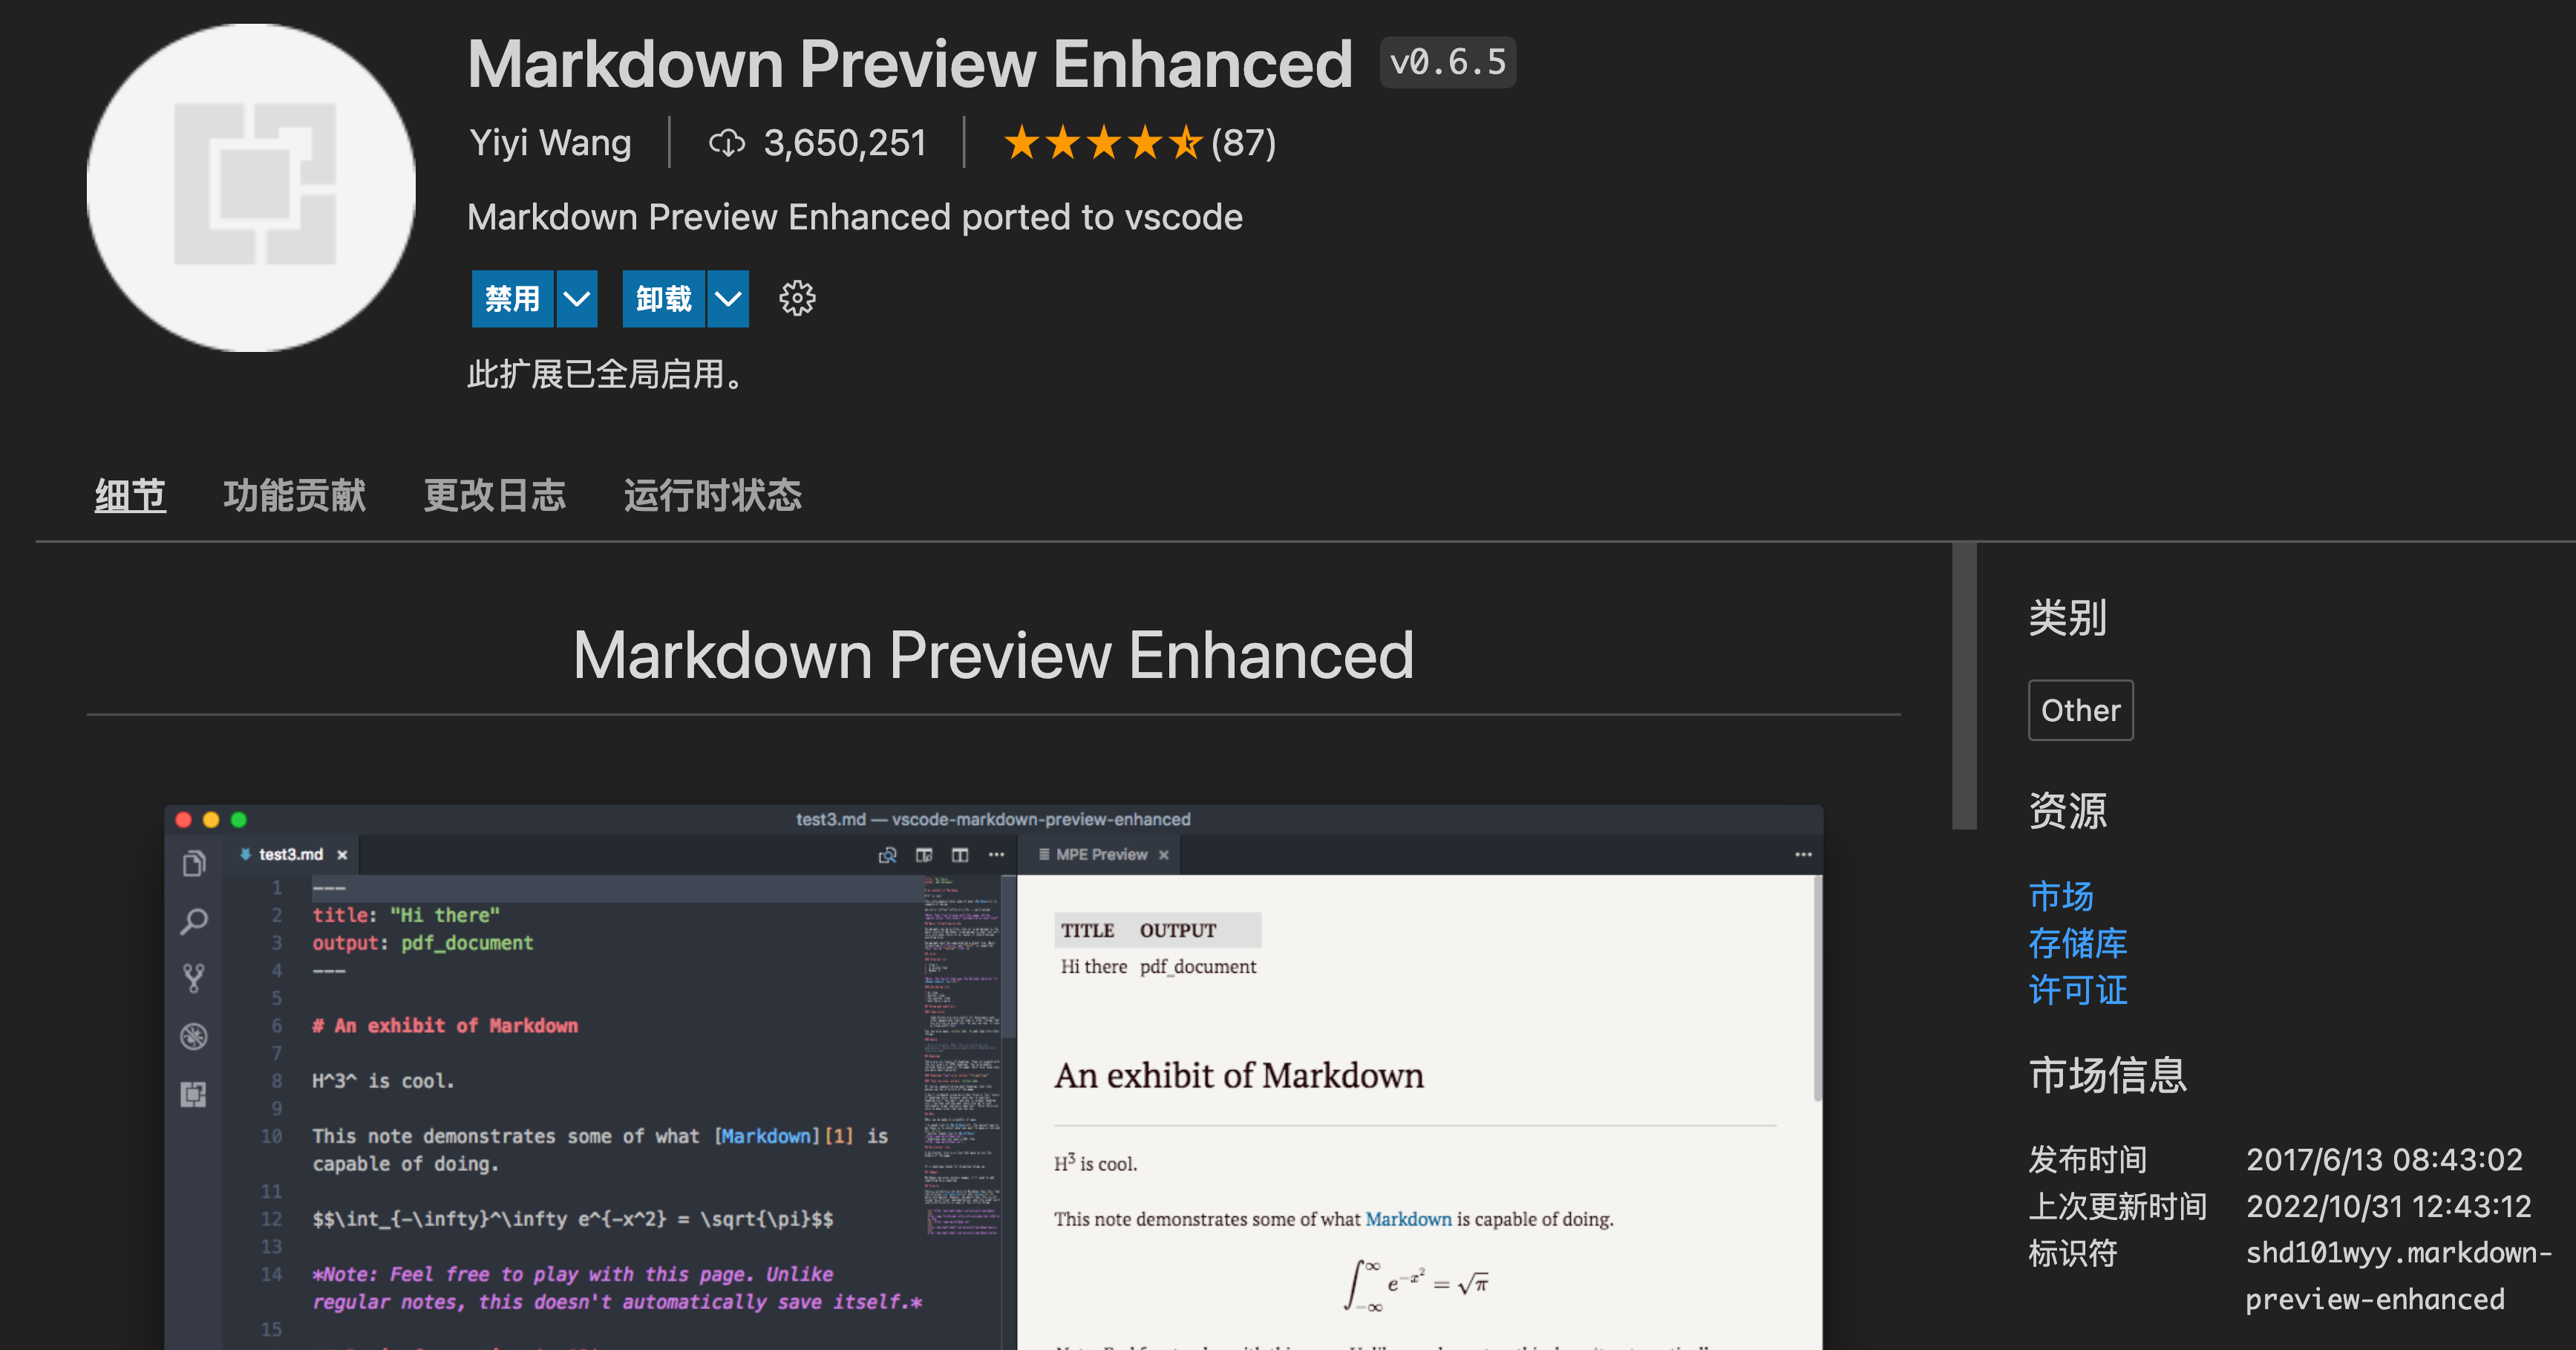Select the Explorer icon in the activity bar

pyautogui.click(x=194, y=862)
